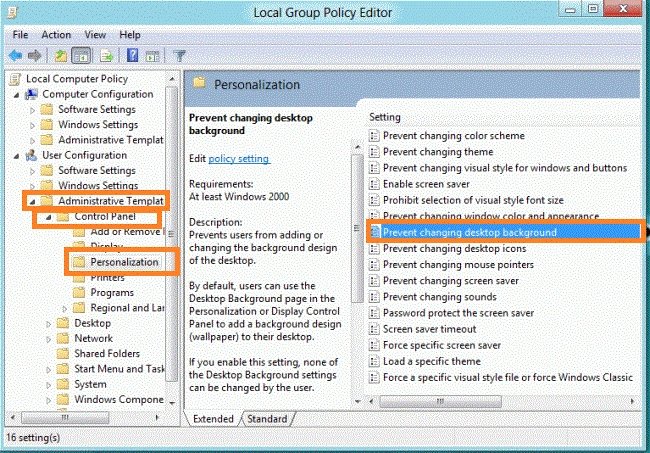The width and height of the screenshot is (650, 453).
Task: Collapse the Computer Configuration tree node
Action: [16, 95]
